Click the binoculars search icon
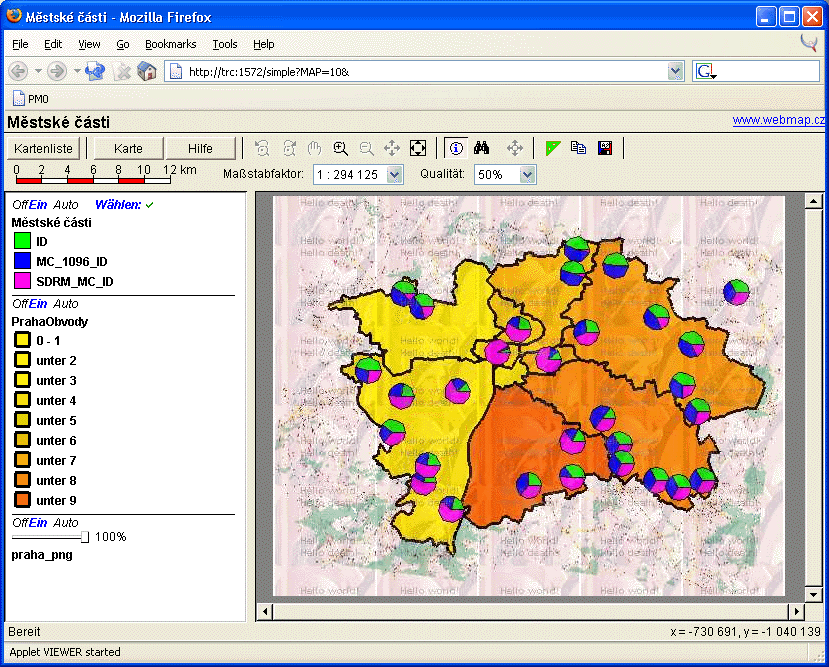This screenshot has height=667, width=829. point(481,148)
